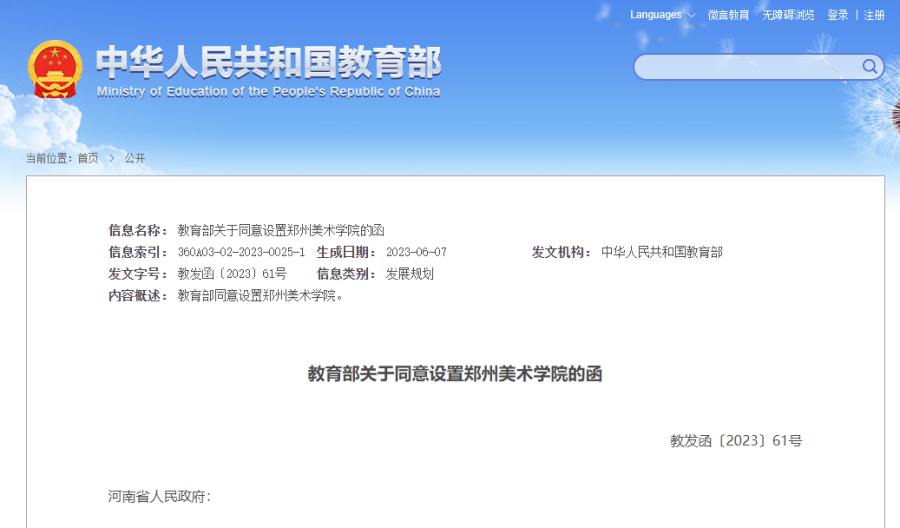Click the 发文机构 value 中华人民共和国教育部

[662, 252]
